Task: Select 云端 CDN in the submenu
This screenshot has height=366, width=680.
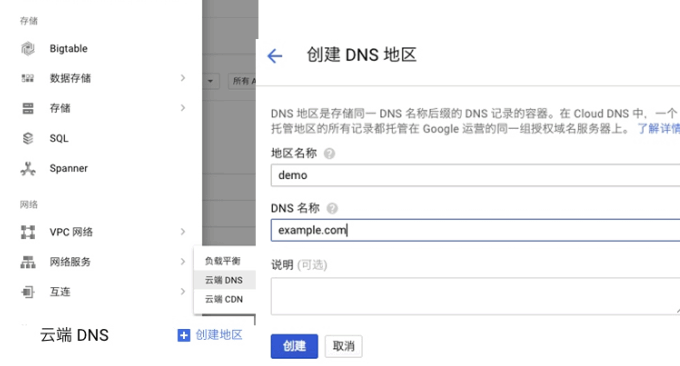Action: coord(225,299)
